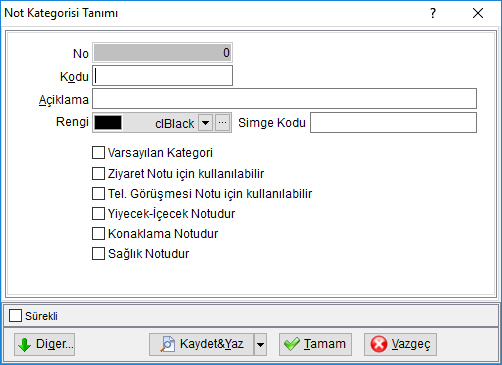Image resolution: width=502 pixels, height=365 pixels.
Task: Check the Konaklama Notudur box
Action: tap(98, 234)
